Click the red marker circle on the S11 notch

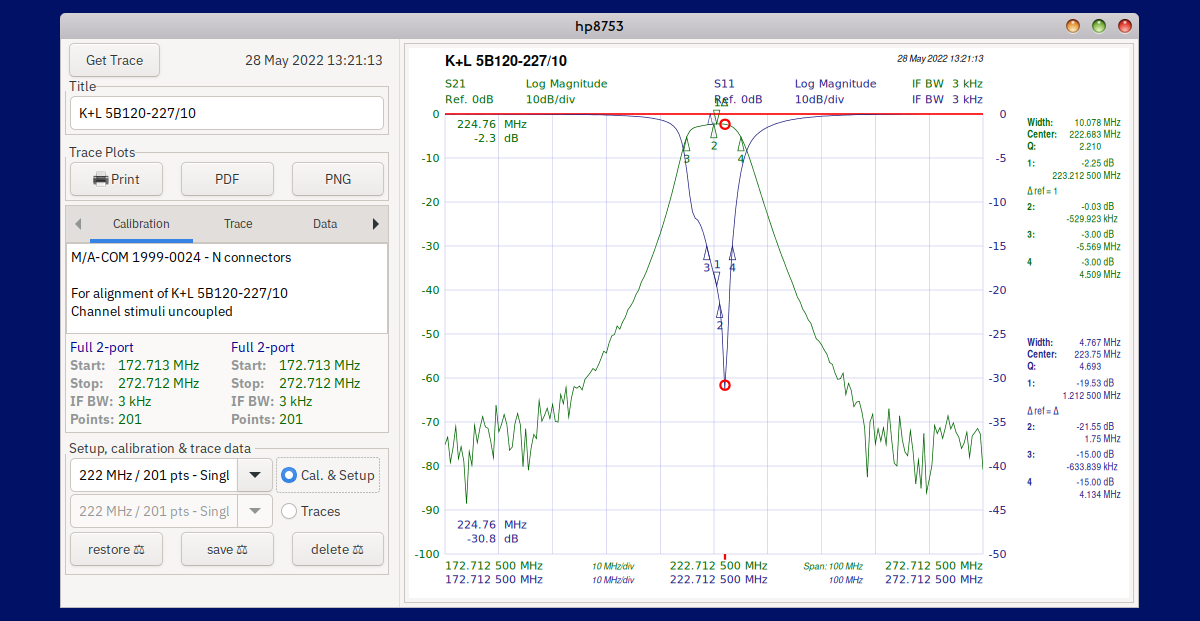724,384
